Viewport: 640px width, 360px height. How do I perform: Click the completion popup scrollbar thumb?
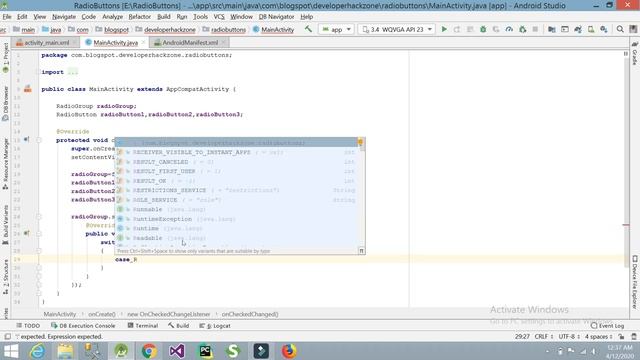coord(361,144)
